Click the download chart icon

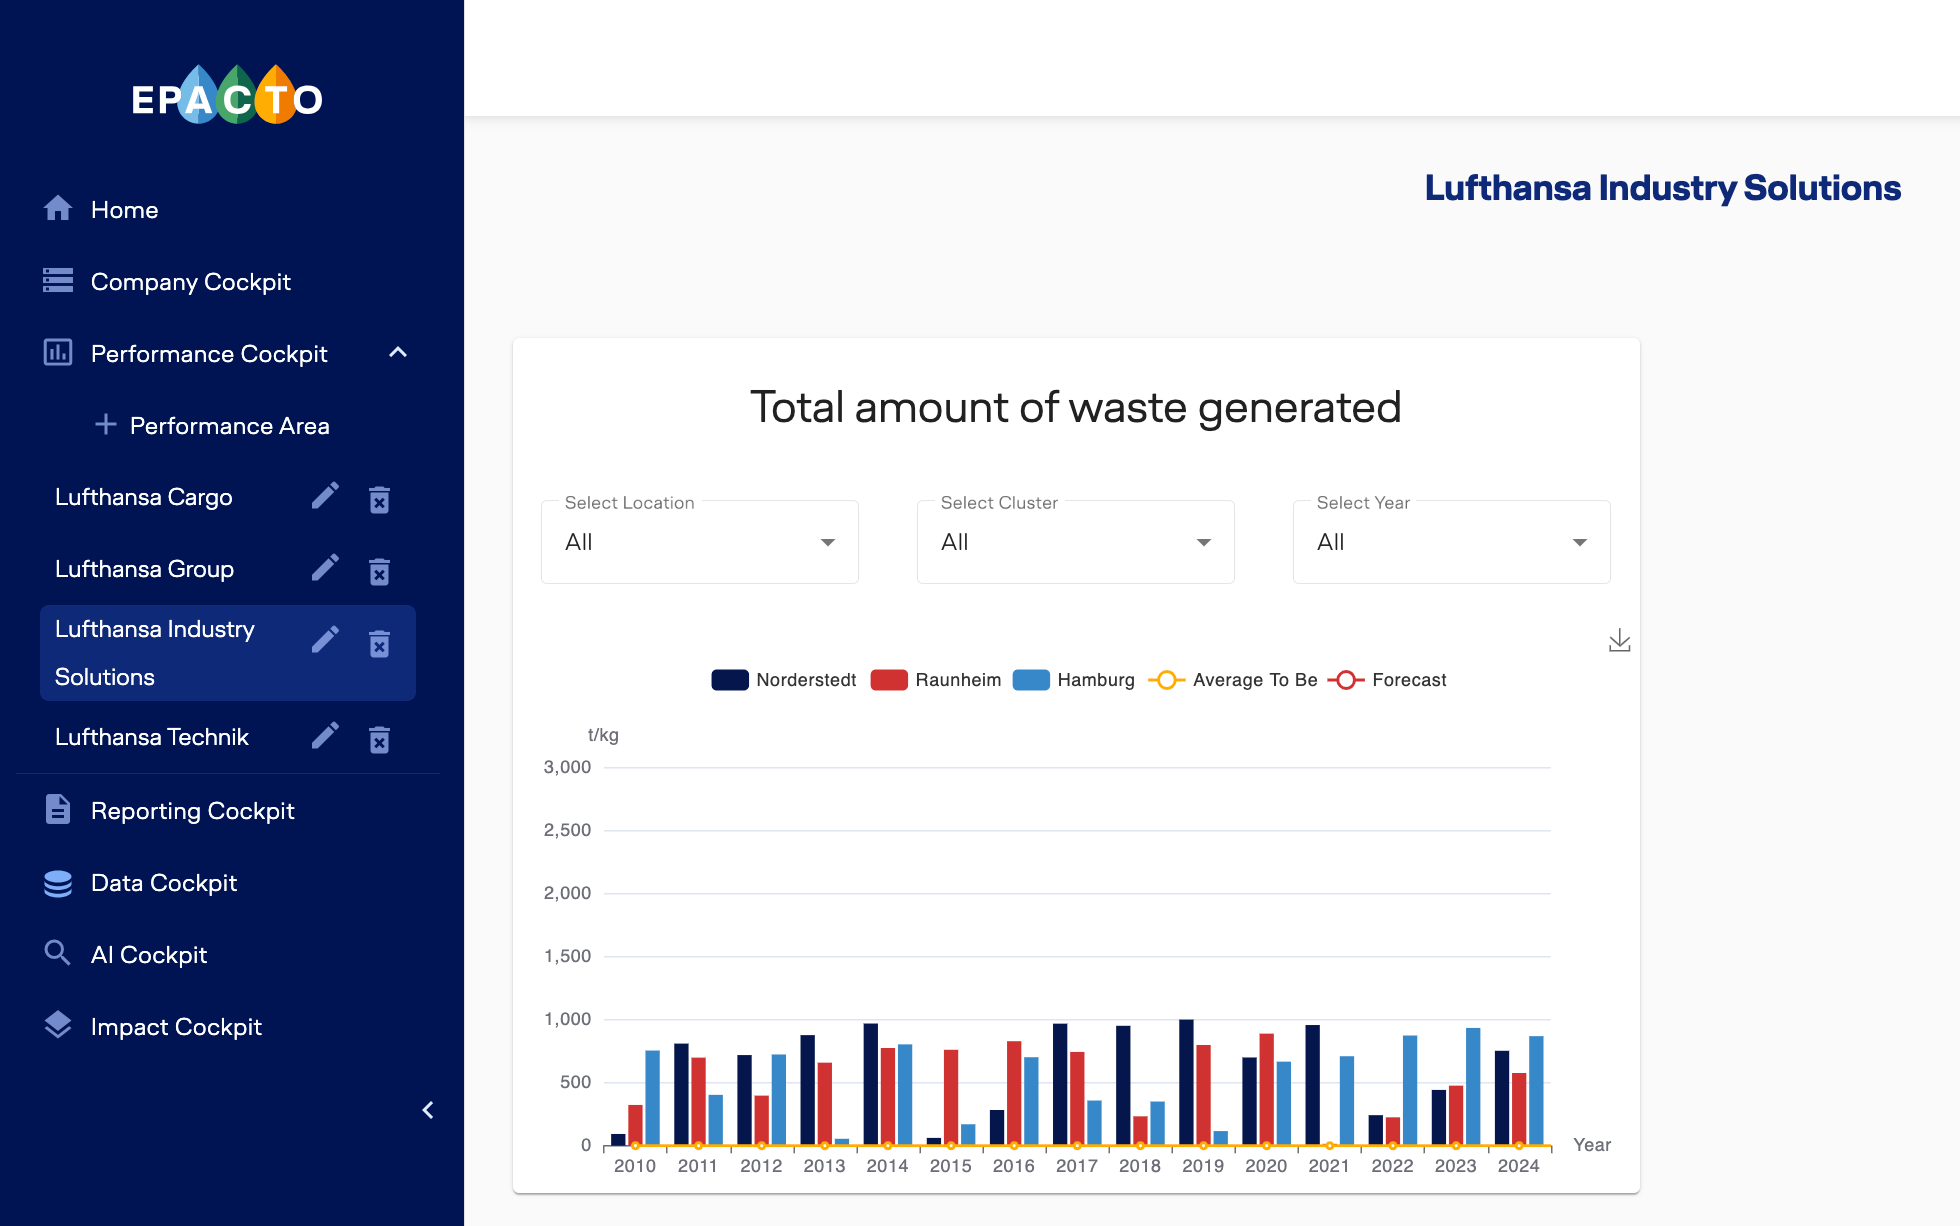pyautogui.click(x=1619, y=641)
